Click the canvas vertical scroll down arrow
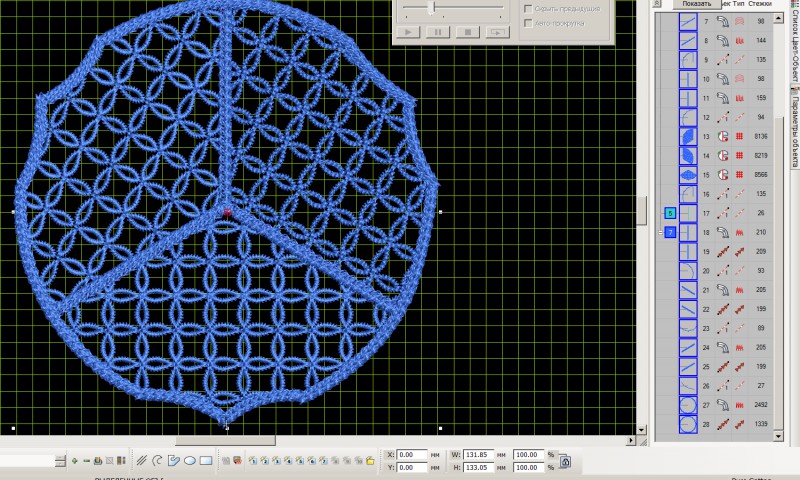Image resolution: width=800 pixels, height=480 pixels. coord(641,430)
